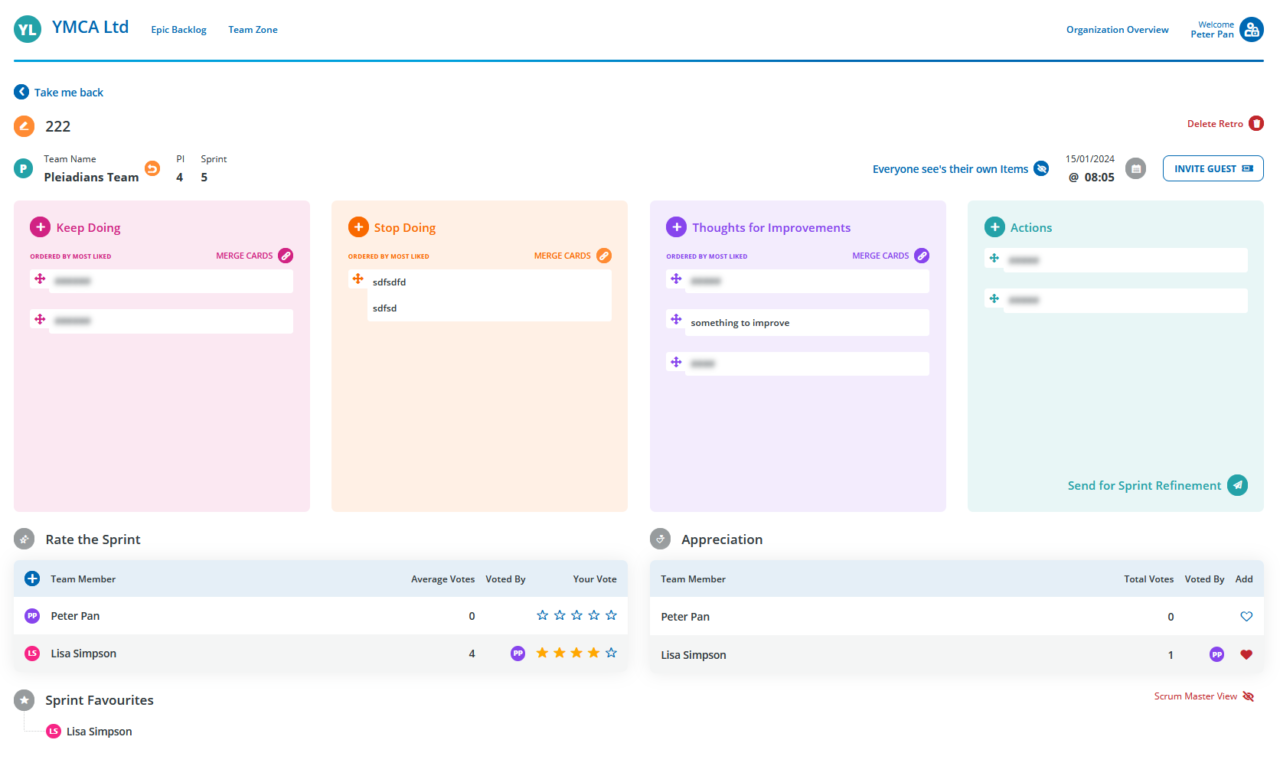Click the red Delete Retro trash icon
The width and height of the screenshot is (1280, 766).
coord(1256,124)
